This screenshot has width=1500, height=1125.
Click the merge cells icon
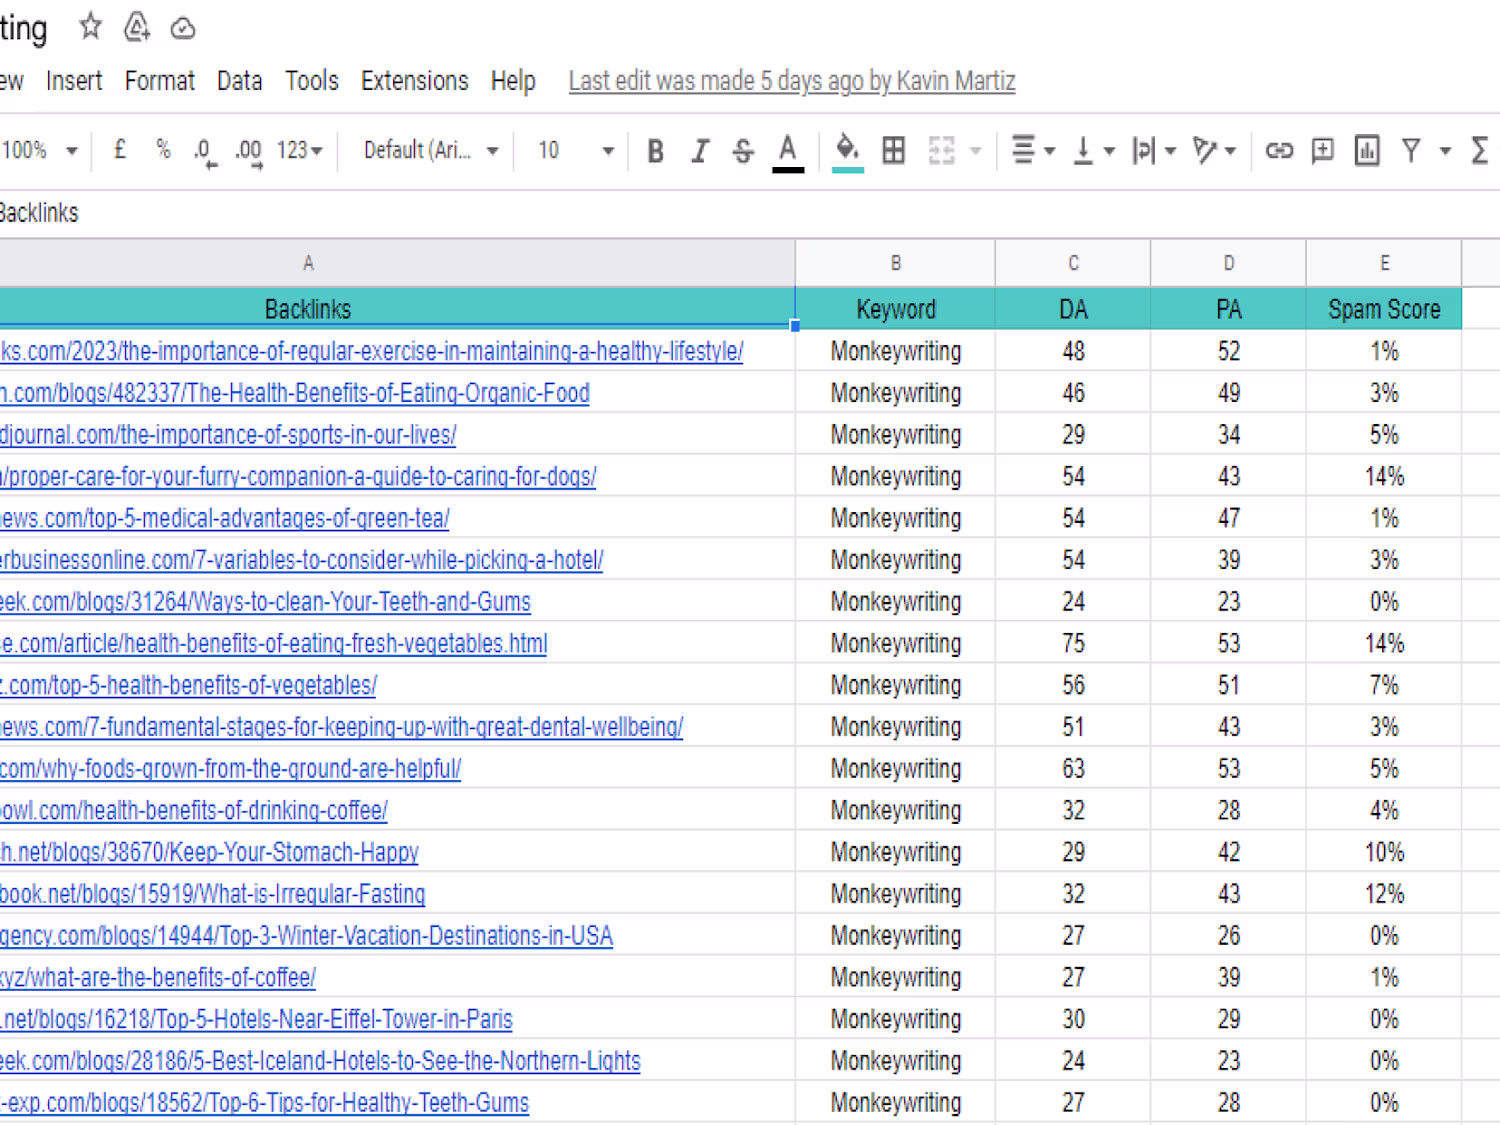[x=941, y=151]
